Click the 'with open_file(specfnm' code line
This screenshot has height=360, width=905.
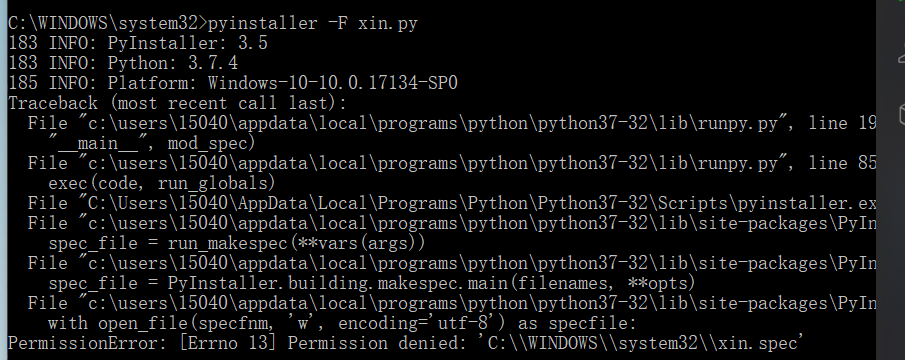coord(342,323)
